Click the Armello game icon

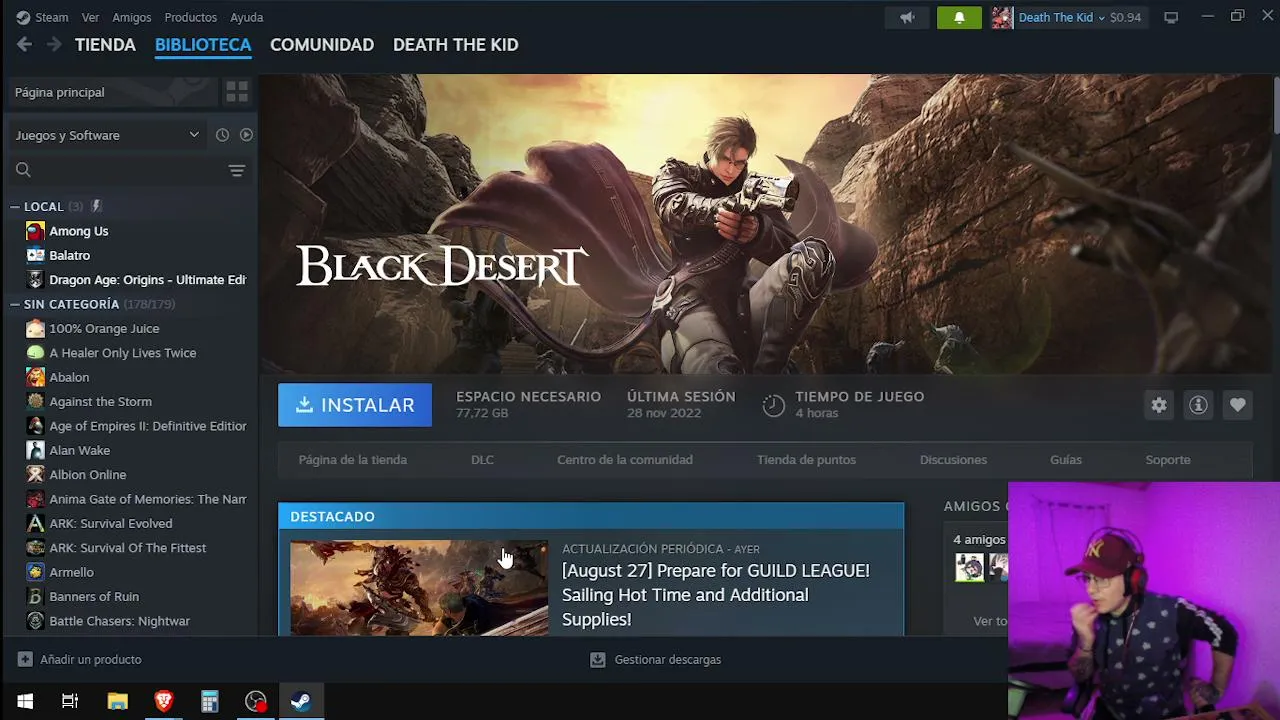[x=35, y=572]
